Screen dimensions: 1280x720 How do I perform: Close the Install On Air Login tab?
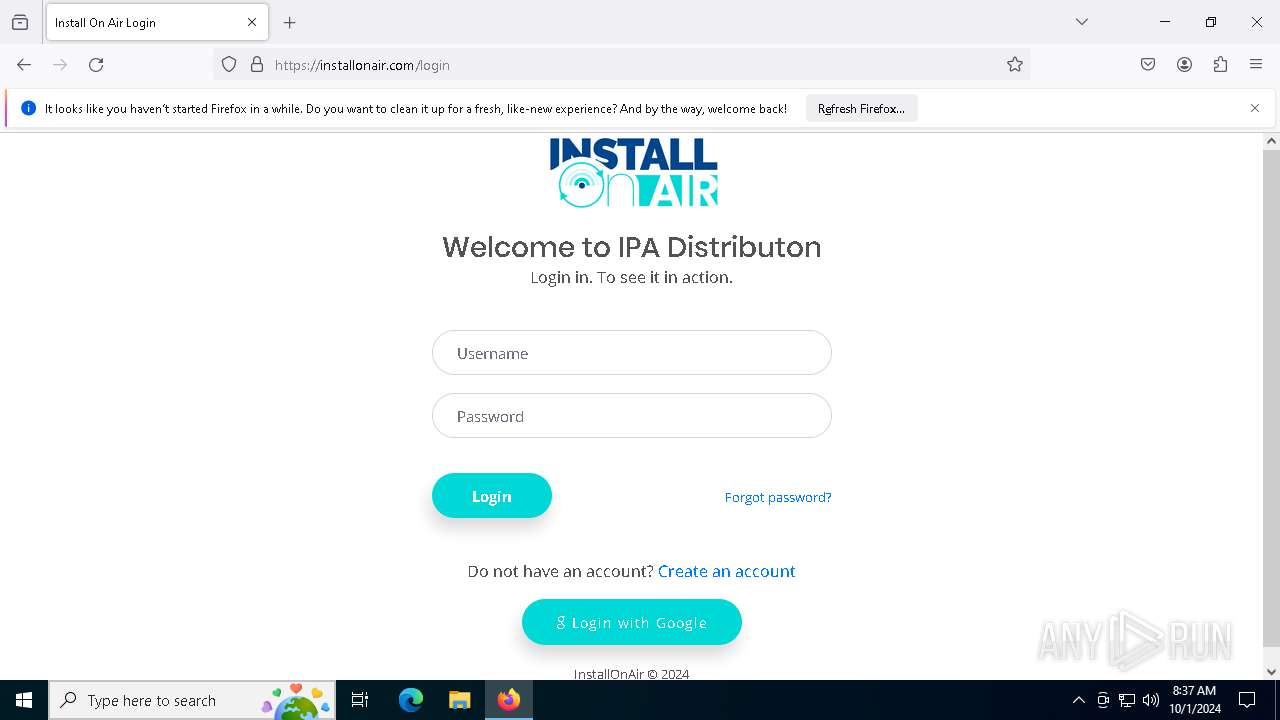(252, 22)
